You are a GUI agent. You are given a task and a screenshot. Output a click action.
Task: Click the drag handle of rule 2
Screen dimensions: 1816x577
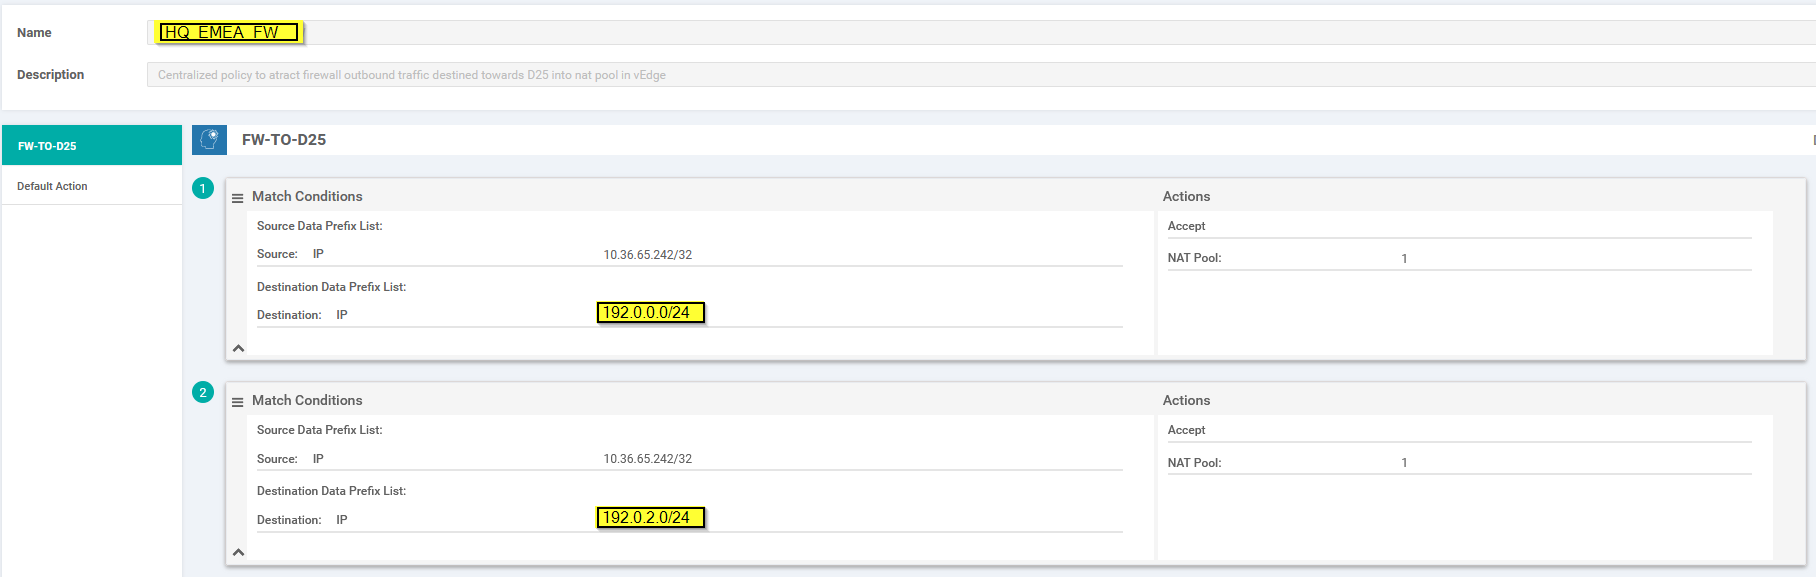pos(237,402)
